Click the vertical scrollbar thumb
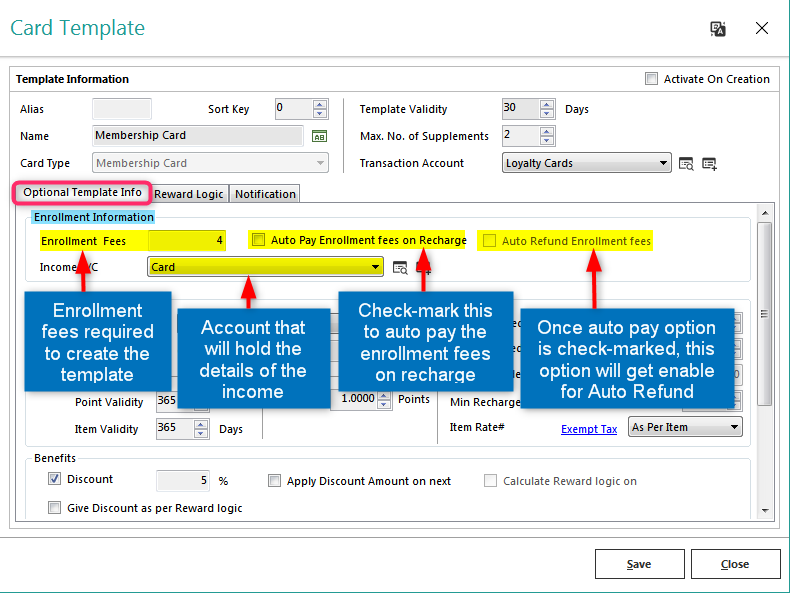Image resolution: width=790 pixels, height=593 pixels. point(764,313)
